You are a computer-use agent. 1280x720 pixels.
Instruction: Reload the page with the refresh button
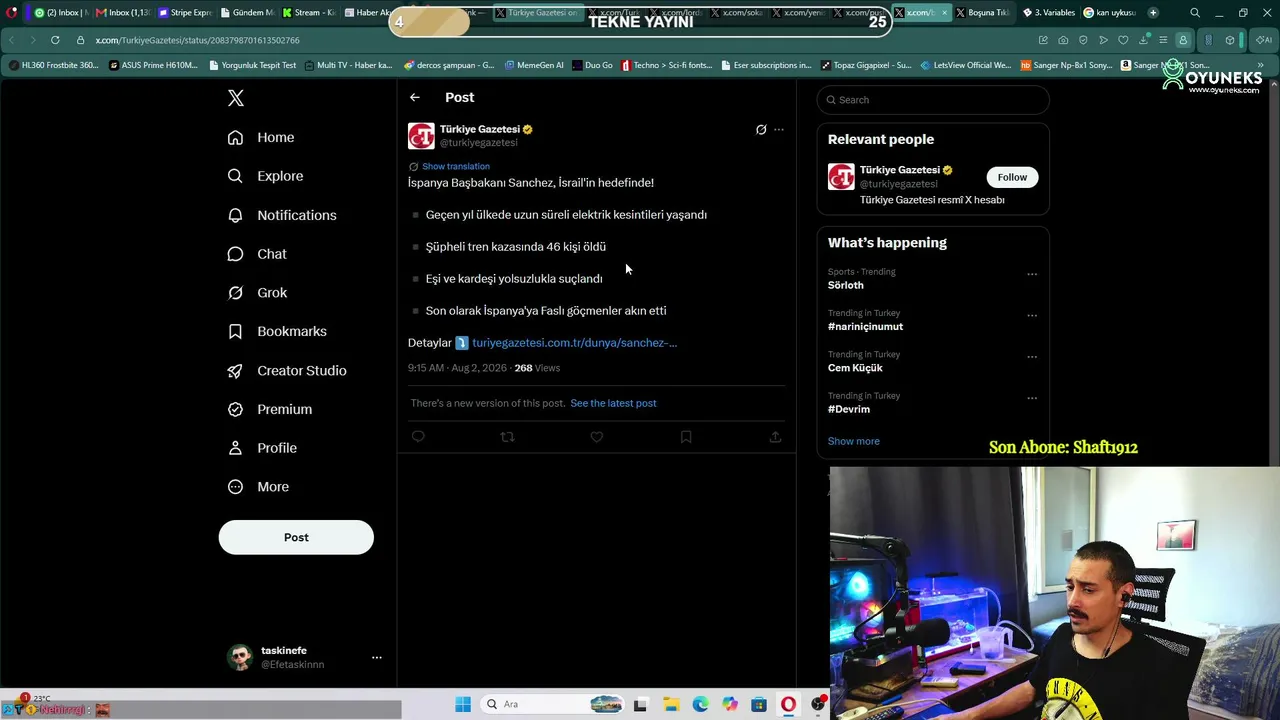[54, 40]
